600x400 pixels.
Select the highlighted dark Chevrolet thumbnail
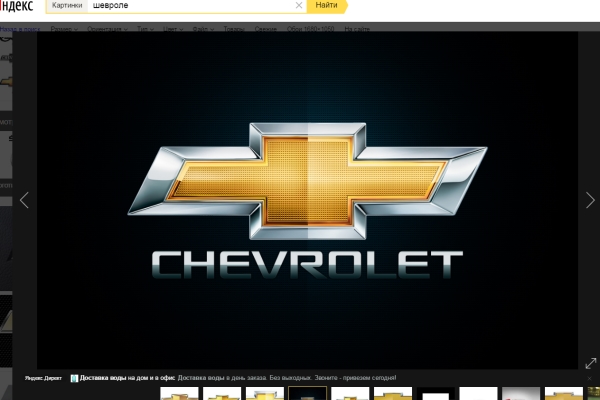(307, 393)
